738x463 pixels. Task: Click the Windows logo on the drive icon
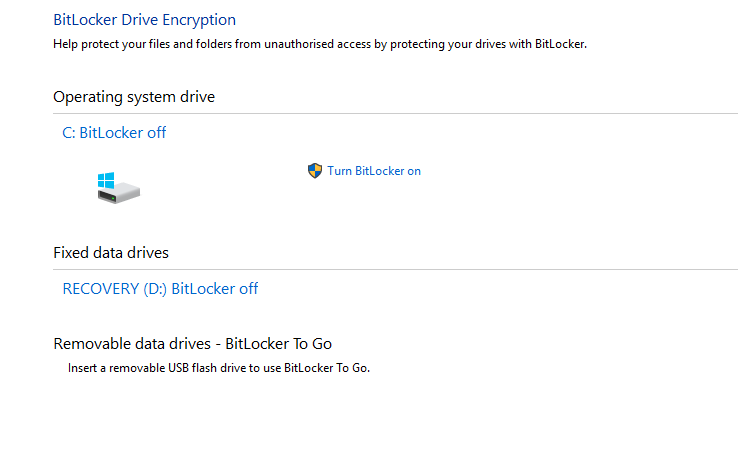(107, 181)
